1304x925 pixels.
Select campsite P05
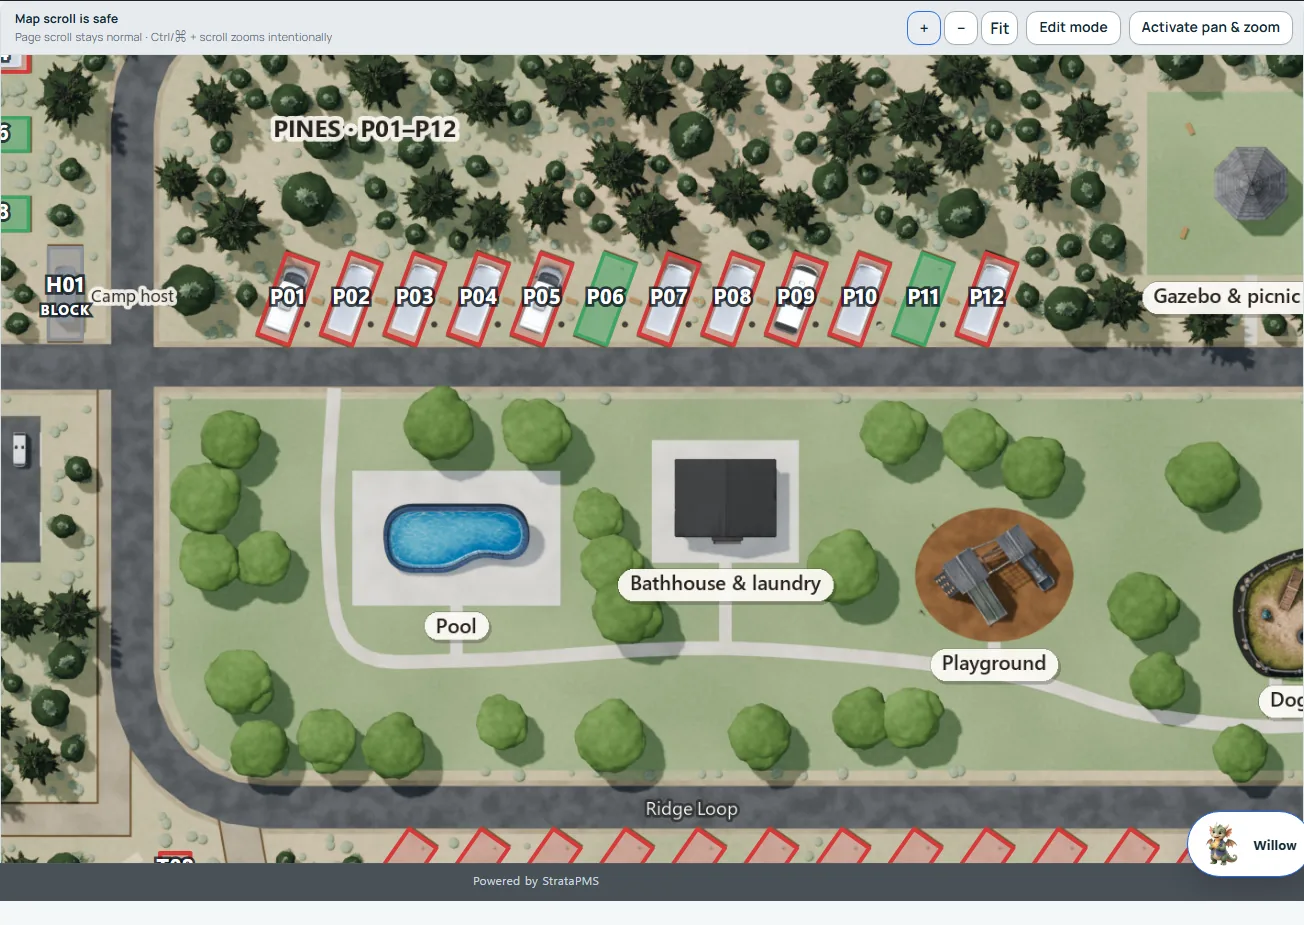pyautogui.click(x=542, y=298)
